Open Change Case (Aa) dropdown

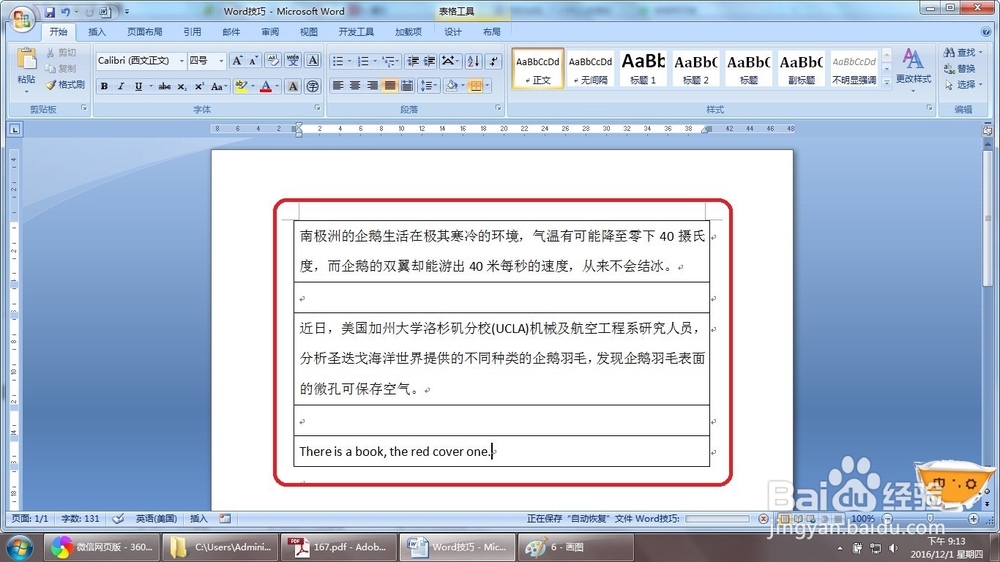219,86
